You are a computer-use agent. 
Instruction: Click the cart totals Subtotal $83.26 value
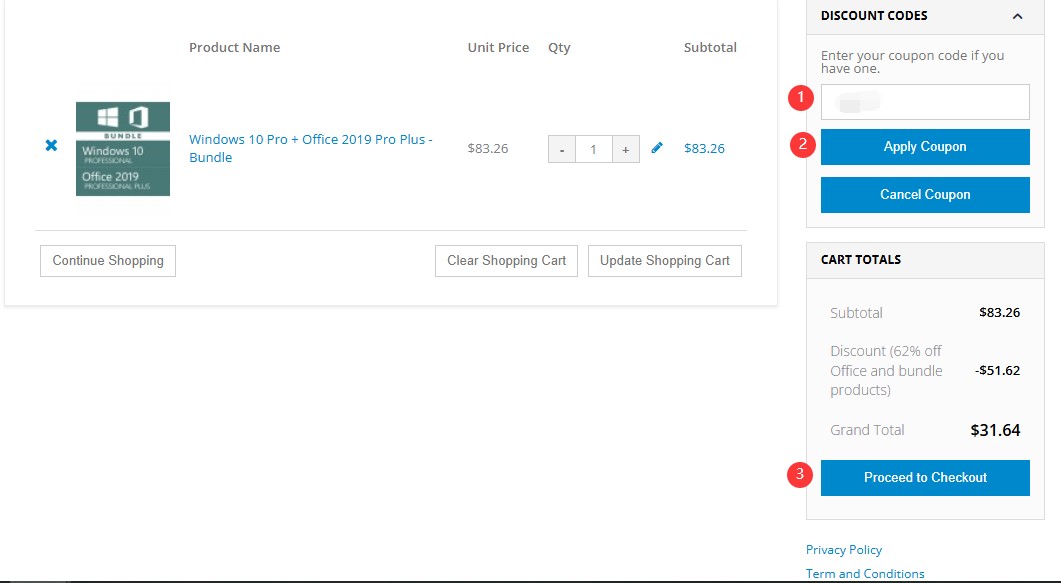999,312
